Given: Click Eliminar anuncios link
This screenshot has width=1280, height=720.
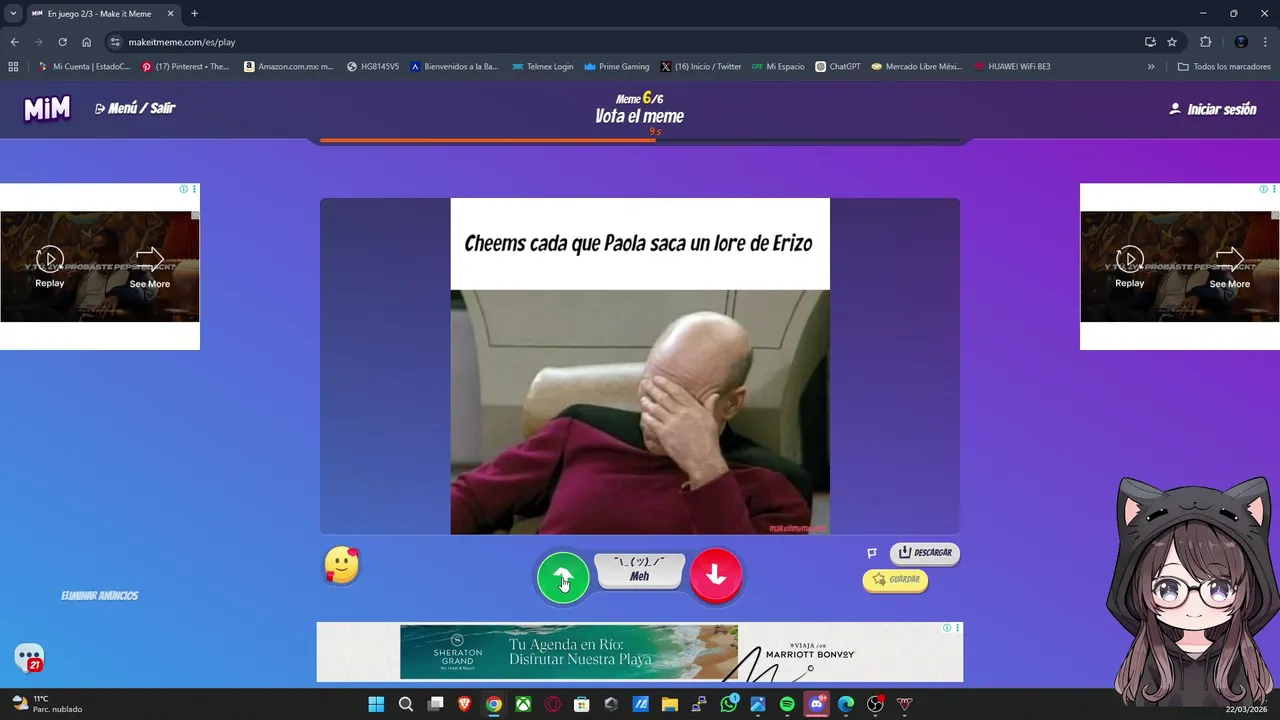Looking at the screenshot, I should (99, 596).
